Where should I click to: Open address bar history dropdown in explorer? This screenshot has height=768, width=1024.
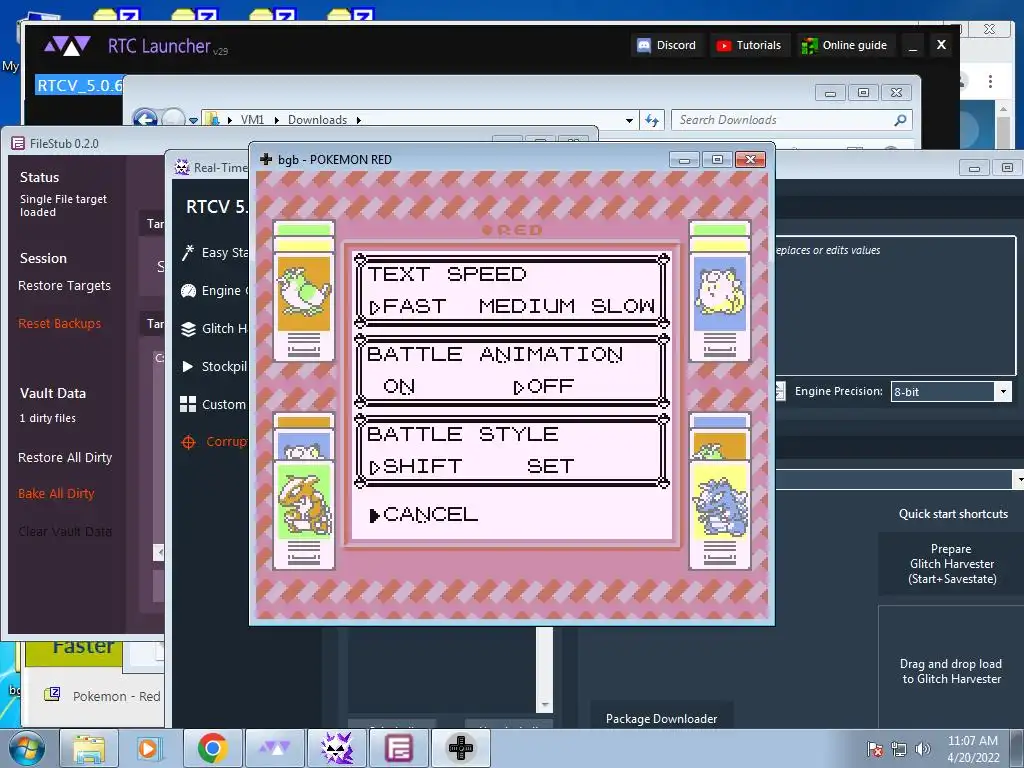point(629,120)
